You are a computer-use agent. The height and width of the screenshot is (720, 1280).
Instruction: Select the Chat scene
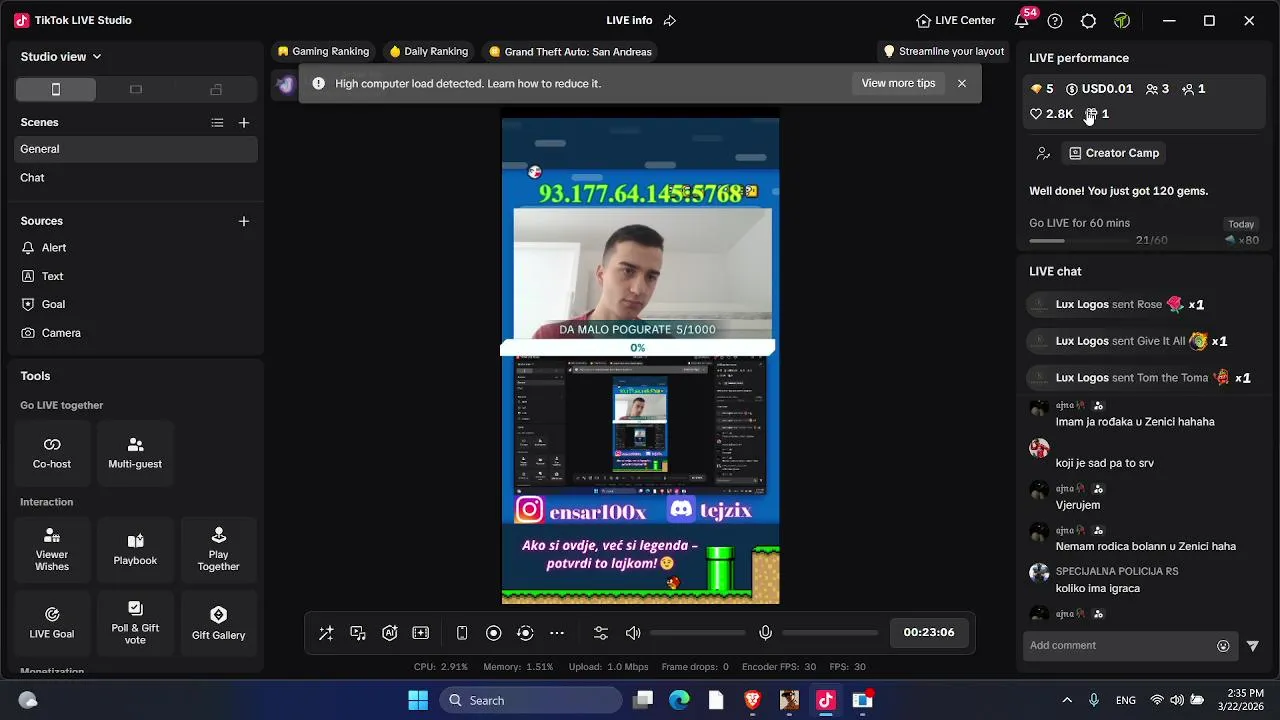[136, 178]
